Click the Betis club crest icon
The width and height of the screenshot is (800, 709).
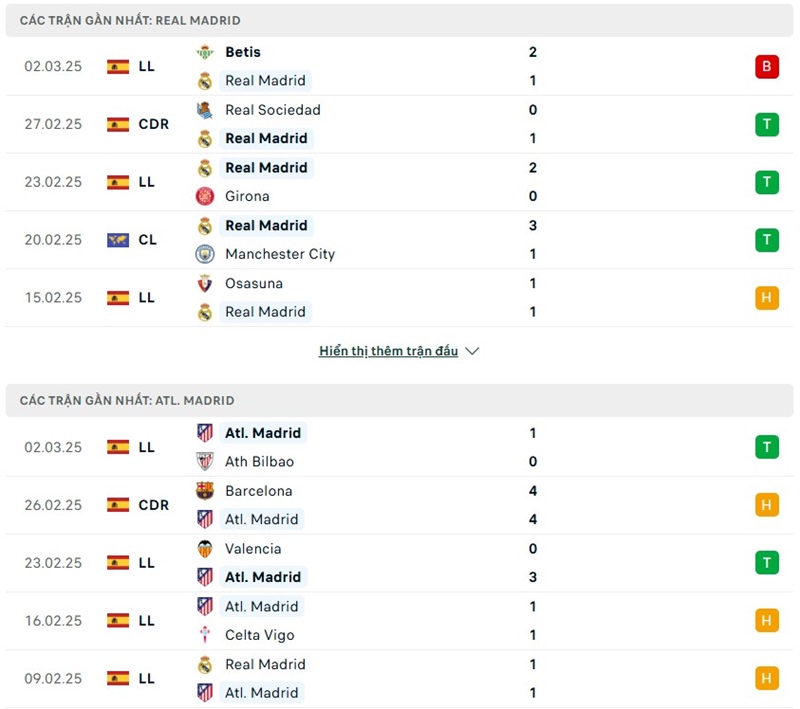tap(205, 52)
